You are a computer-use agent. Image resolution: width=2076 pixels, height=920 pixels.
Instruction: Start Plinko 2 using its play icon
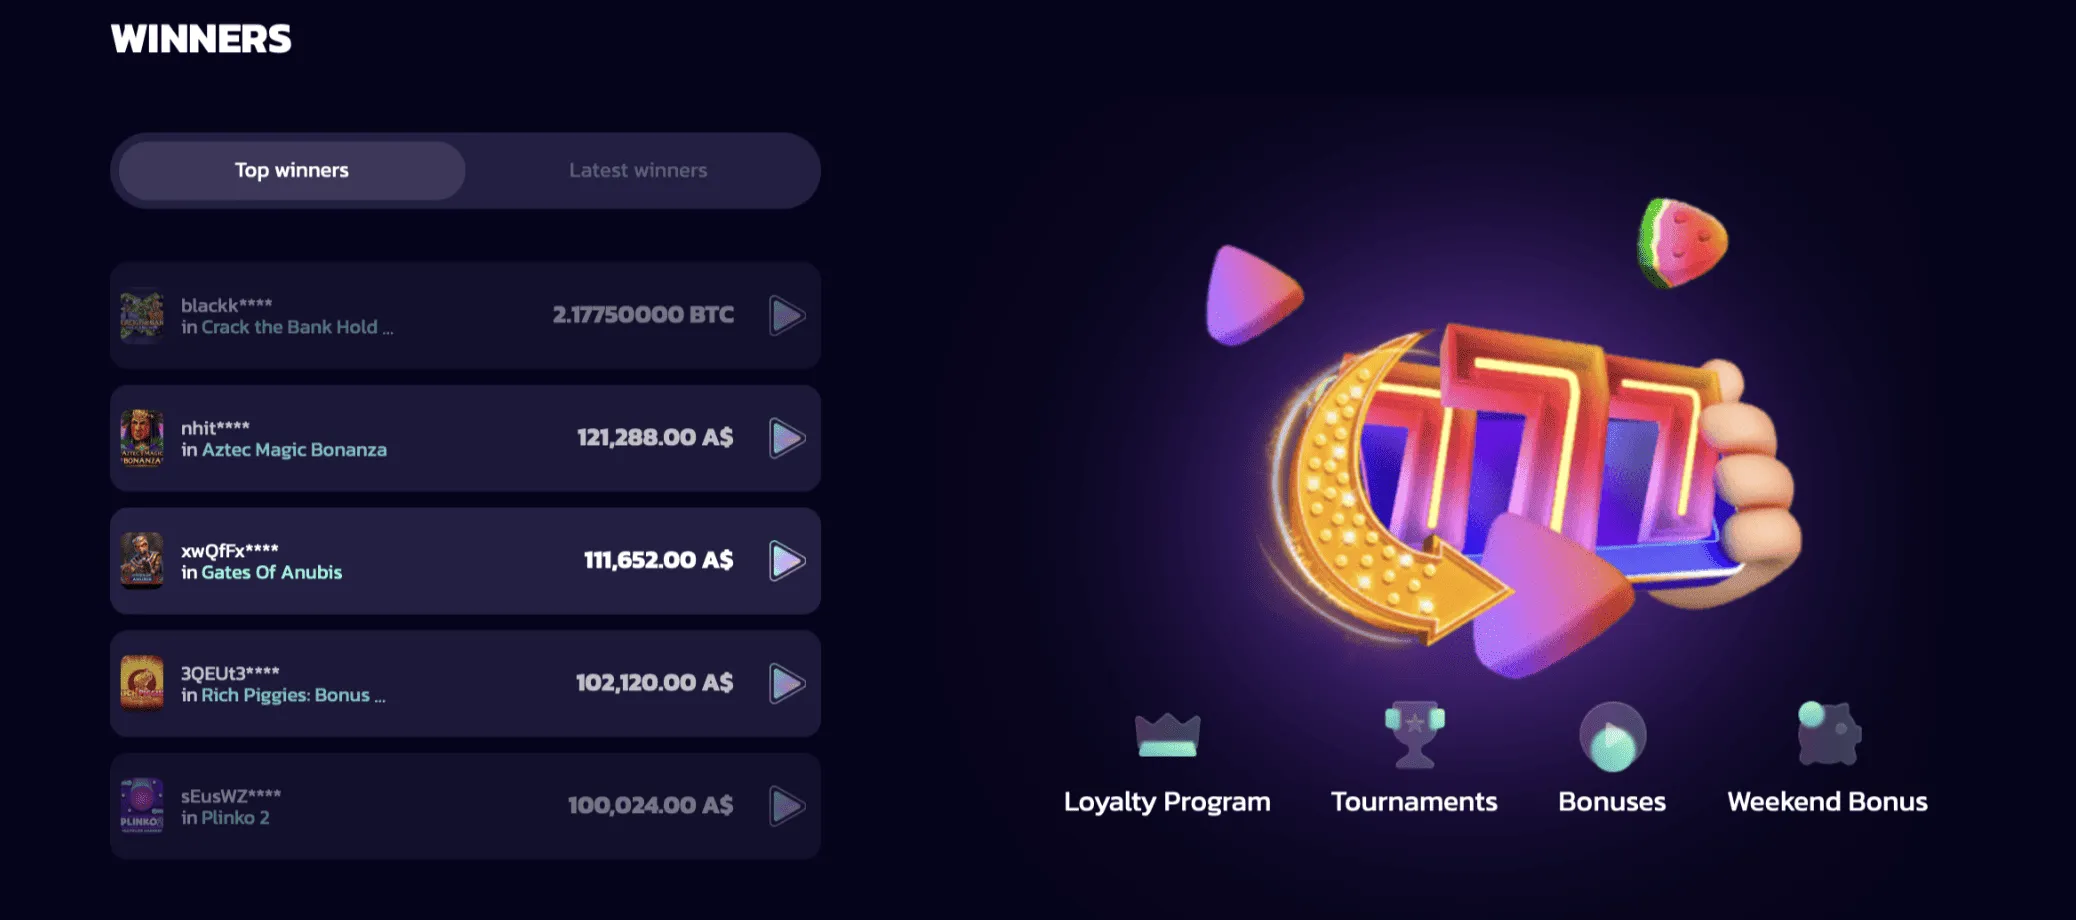coord(787,806)
